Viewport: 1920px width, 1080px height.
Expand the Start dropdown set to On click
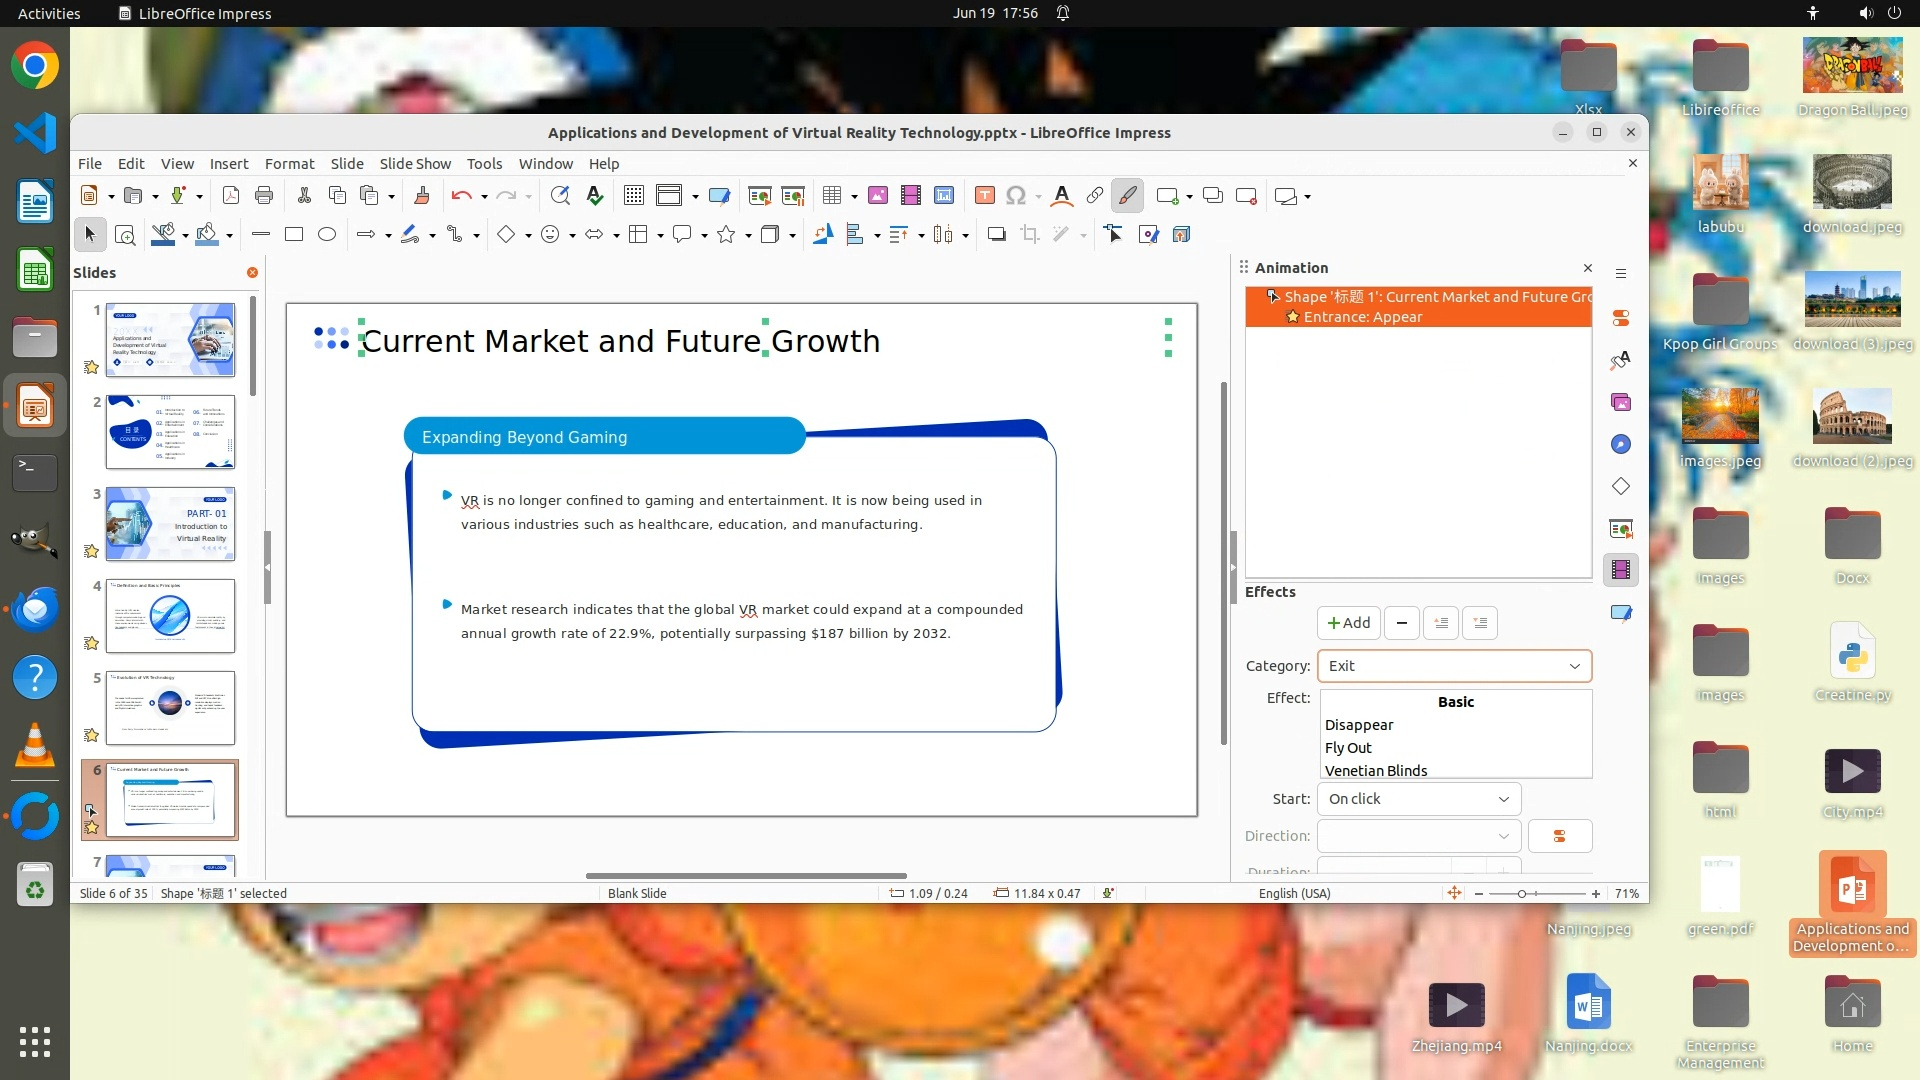[x=1418, y=799]
